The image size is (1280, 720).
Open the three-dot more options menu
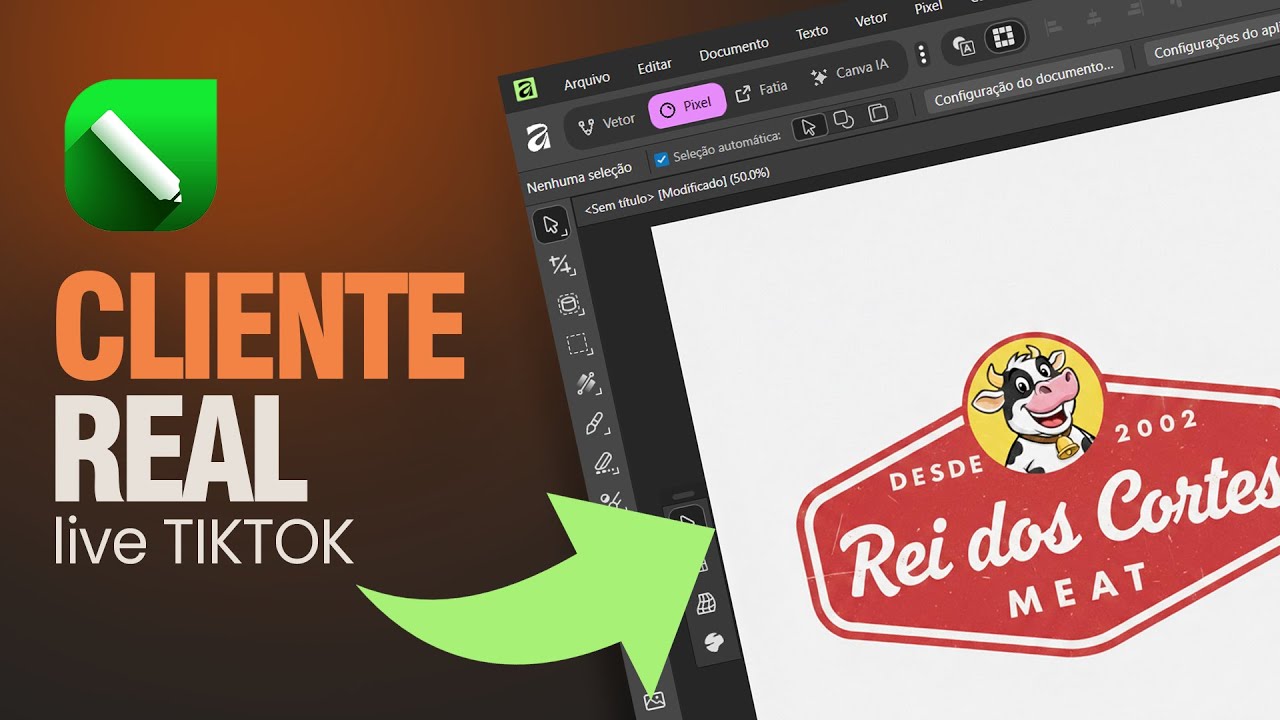tap(922, 54)
